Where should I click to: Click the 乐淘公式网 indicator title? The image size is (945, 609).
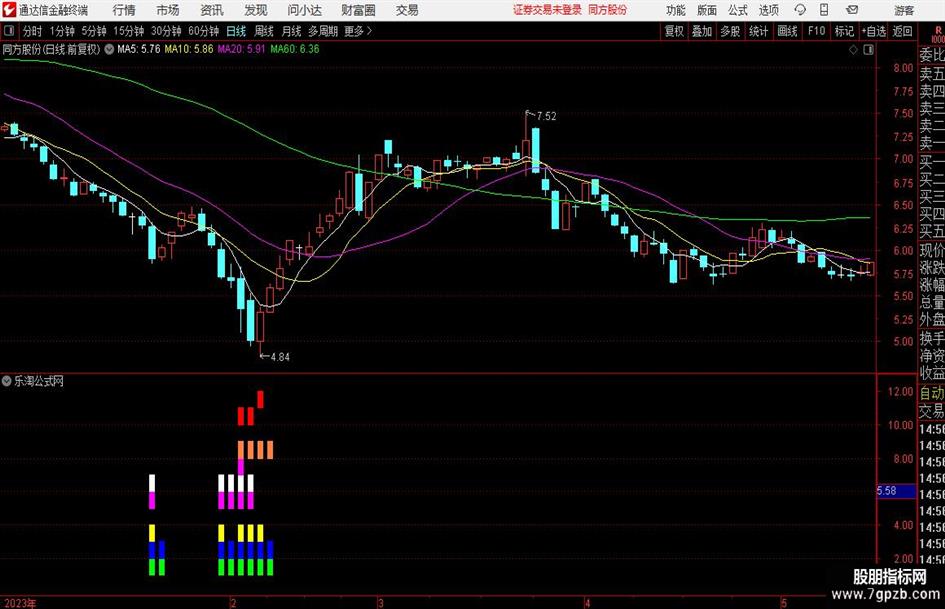(x=39, y=381)
